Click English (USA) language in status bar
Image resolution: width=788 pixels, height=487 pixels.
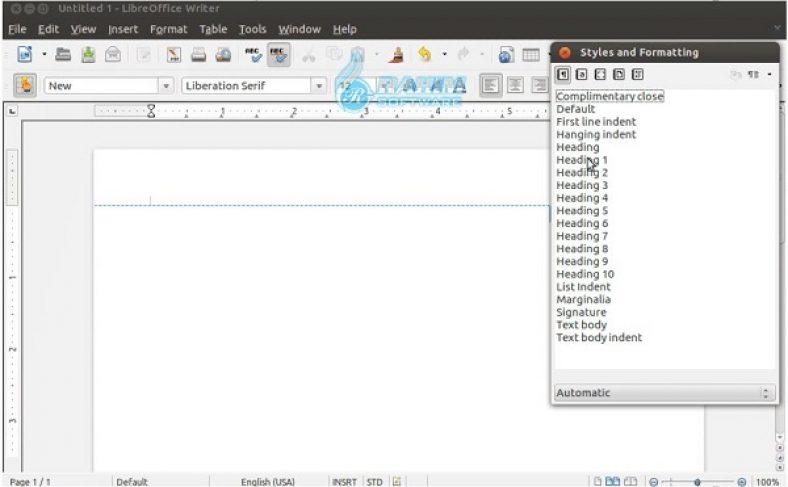pyautogui.click(x=268, y=481)
